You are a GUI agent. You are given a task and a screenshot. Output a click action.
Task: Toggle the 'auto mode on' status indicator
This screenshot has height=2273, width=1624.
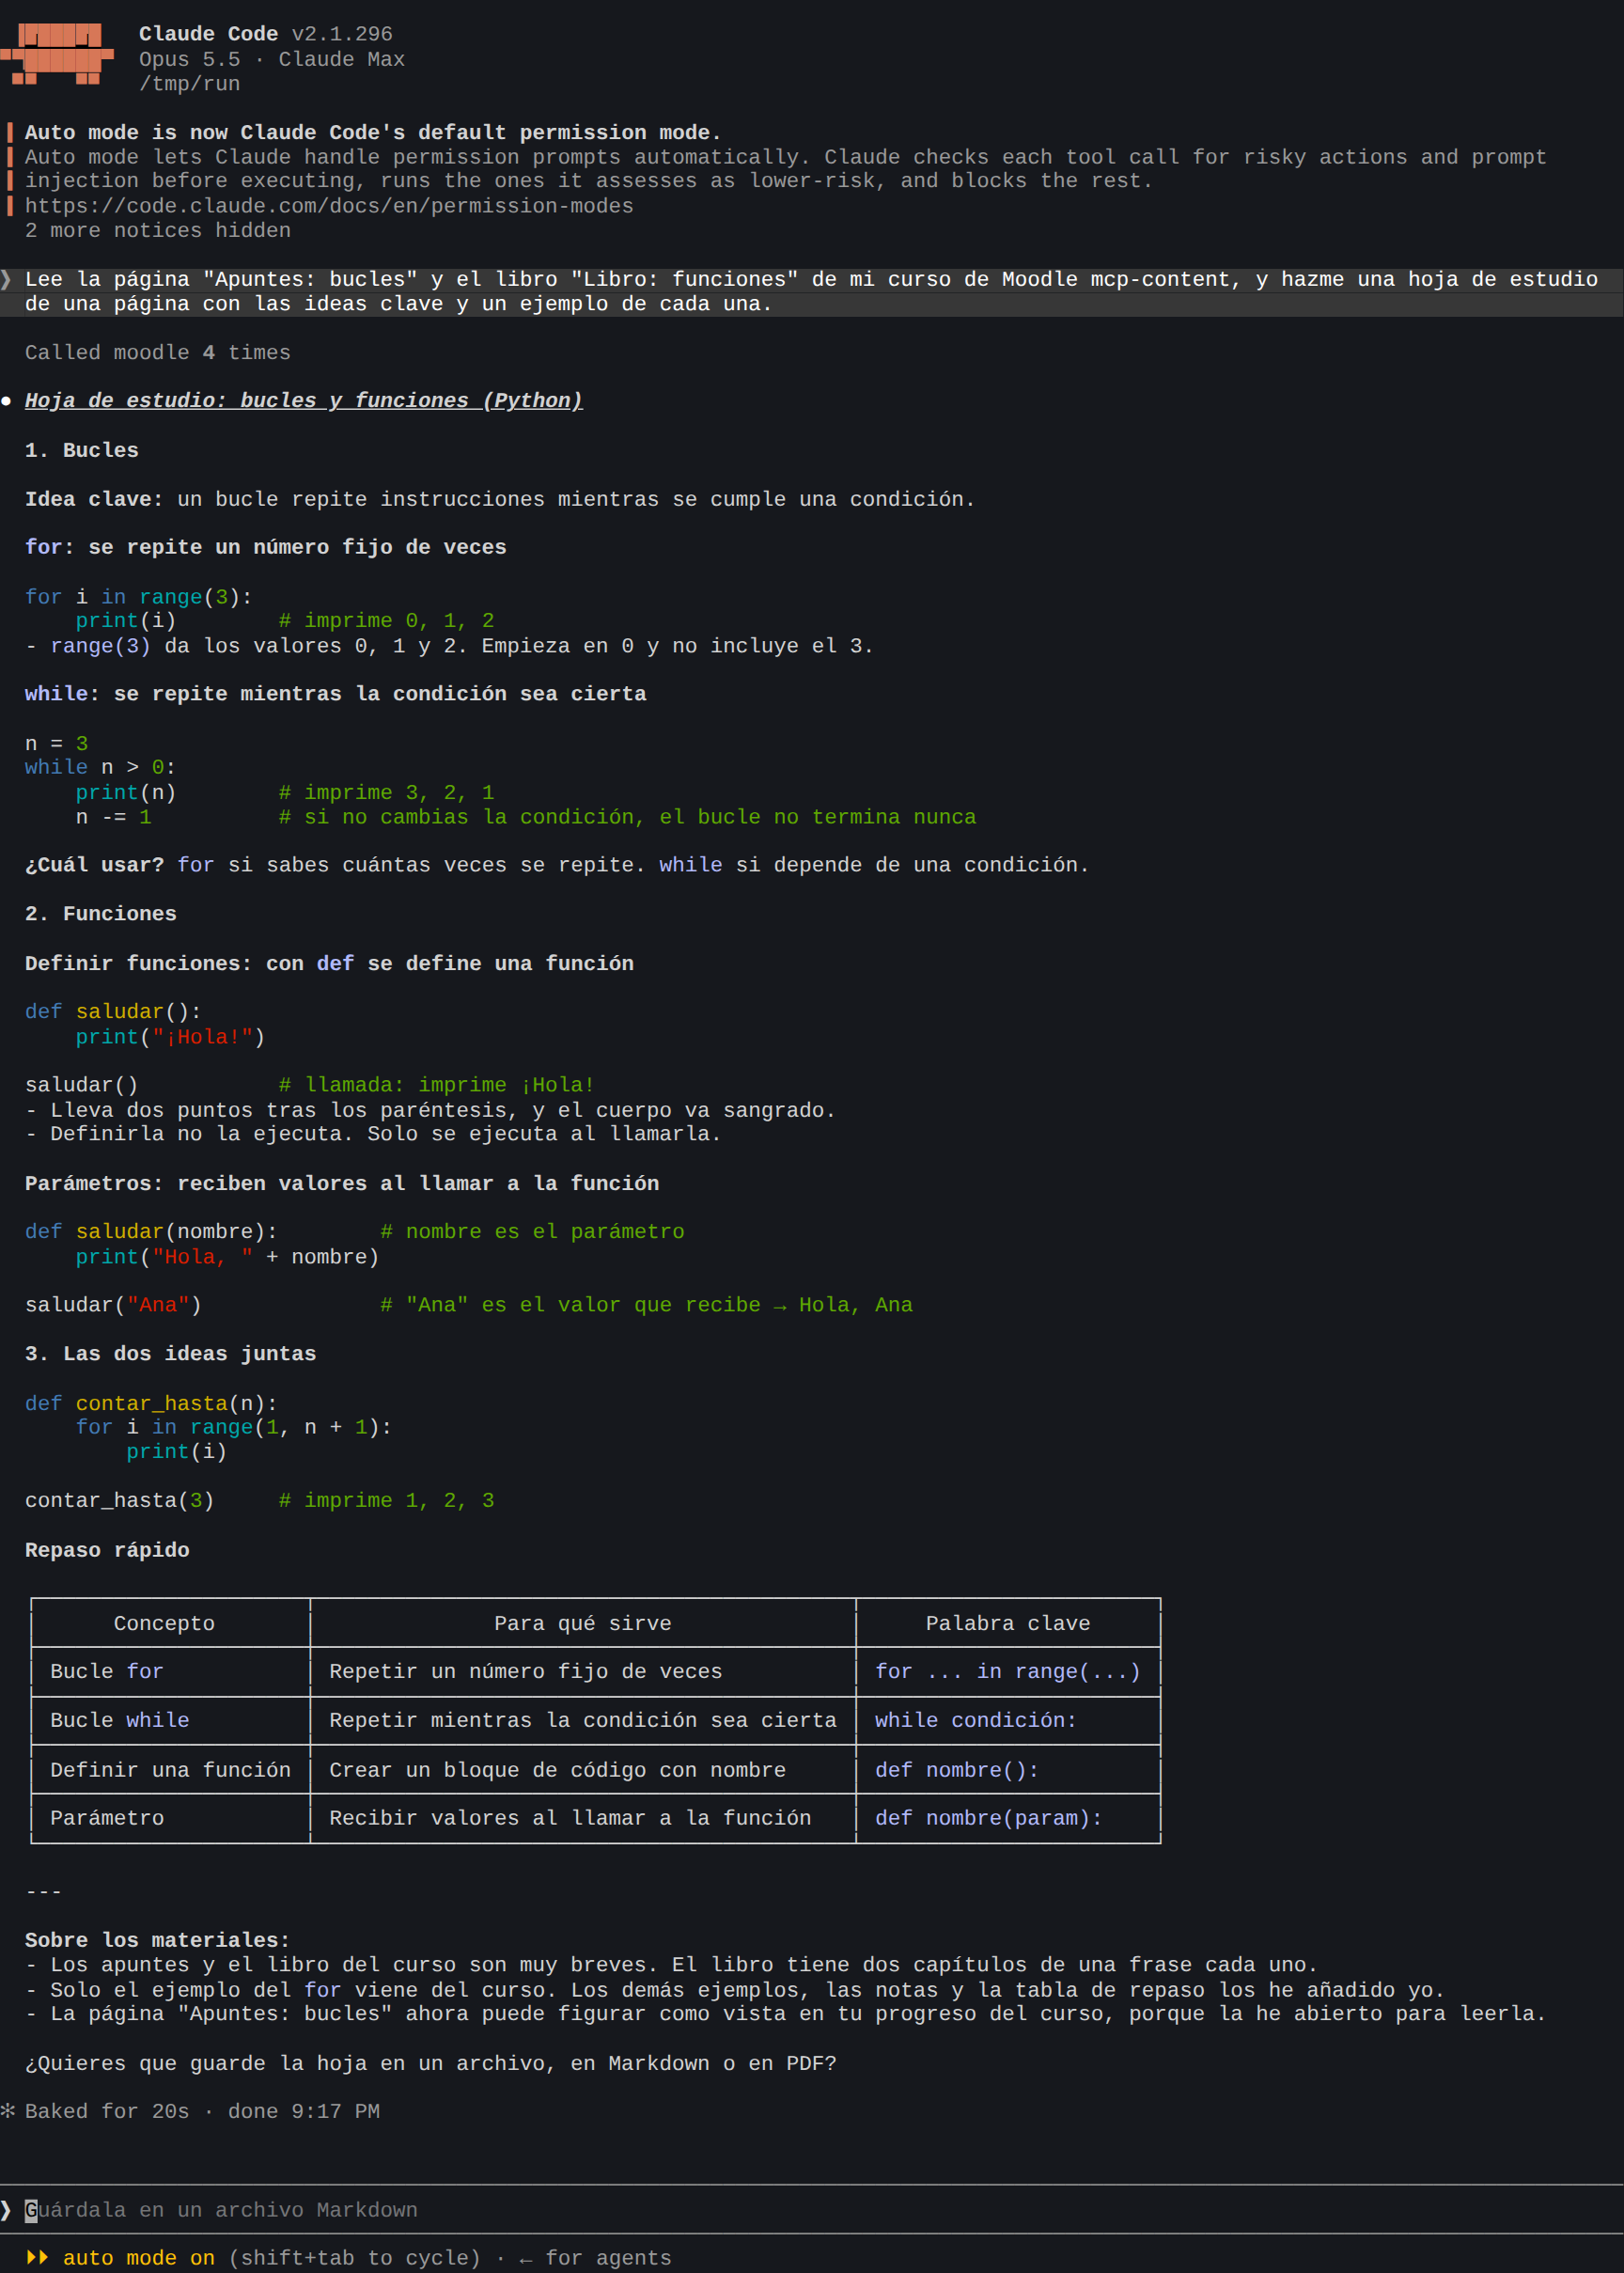(x=139, y=2257)
